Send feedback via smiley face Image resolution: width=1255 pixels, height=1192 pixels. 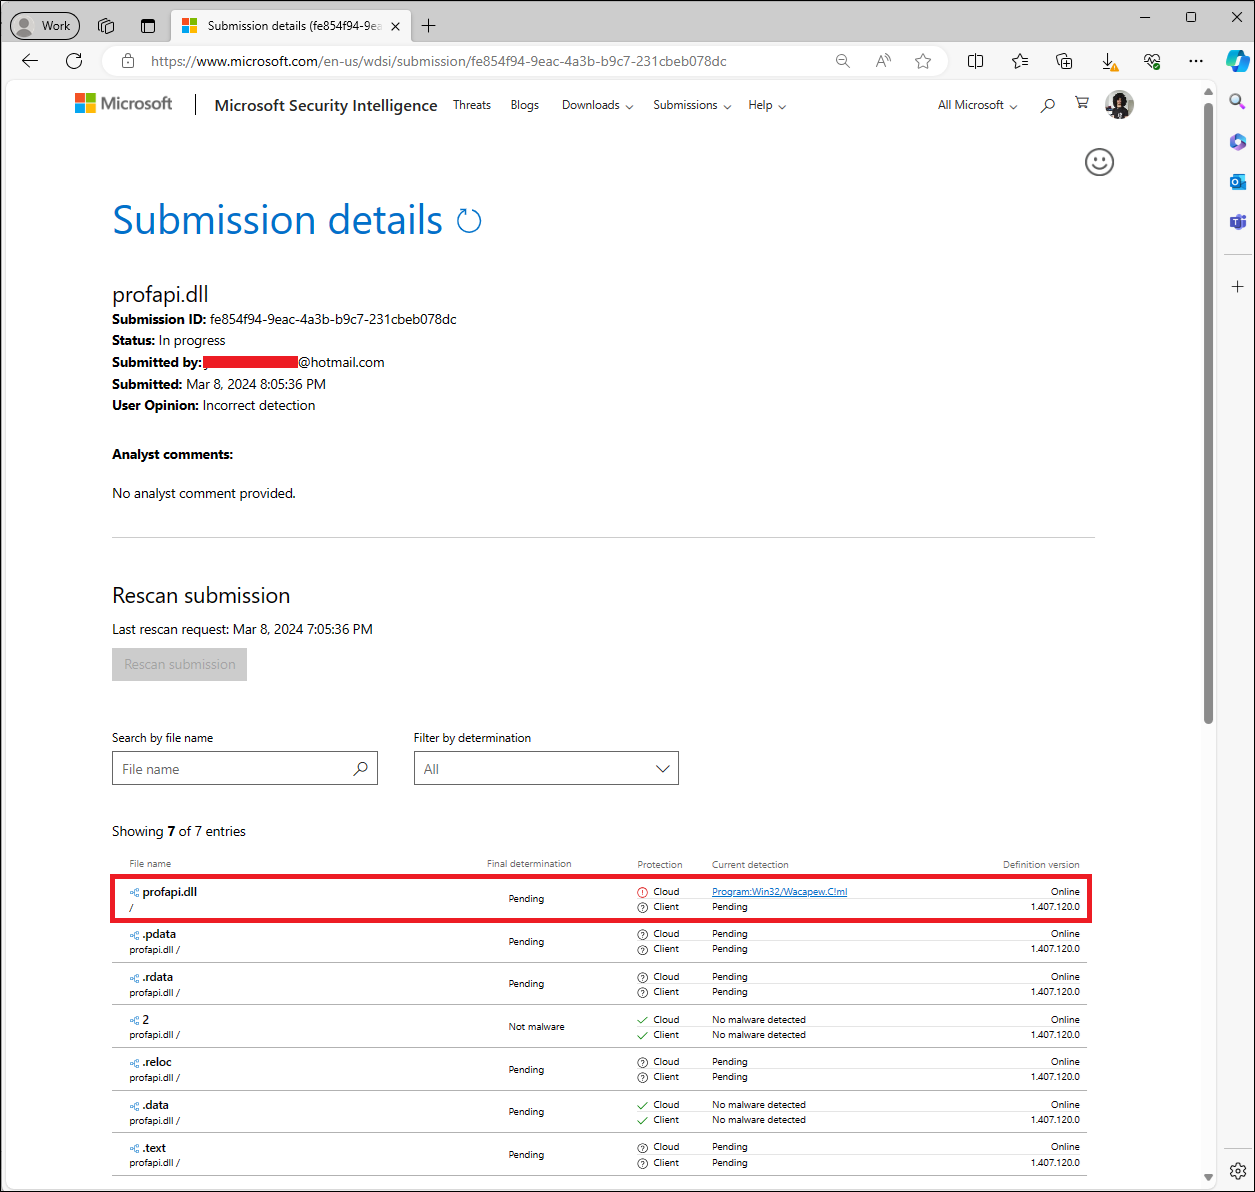point(1099,162)
